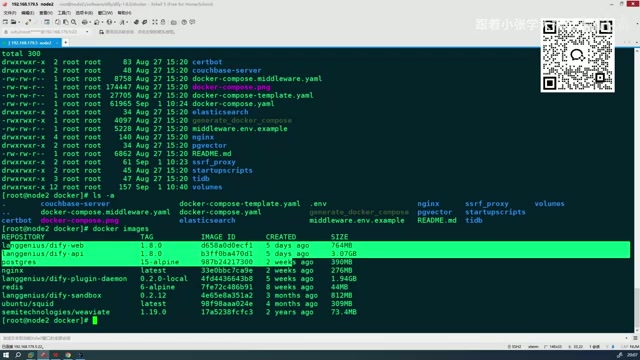Expand the Font dropdown arrow
Screen dimensions: 640x360
point(127,22)
